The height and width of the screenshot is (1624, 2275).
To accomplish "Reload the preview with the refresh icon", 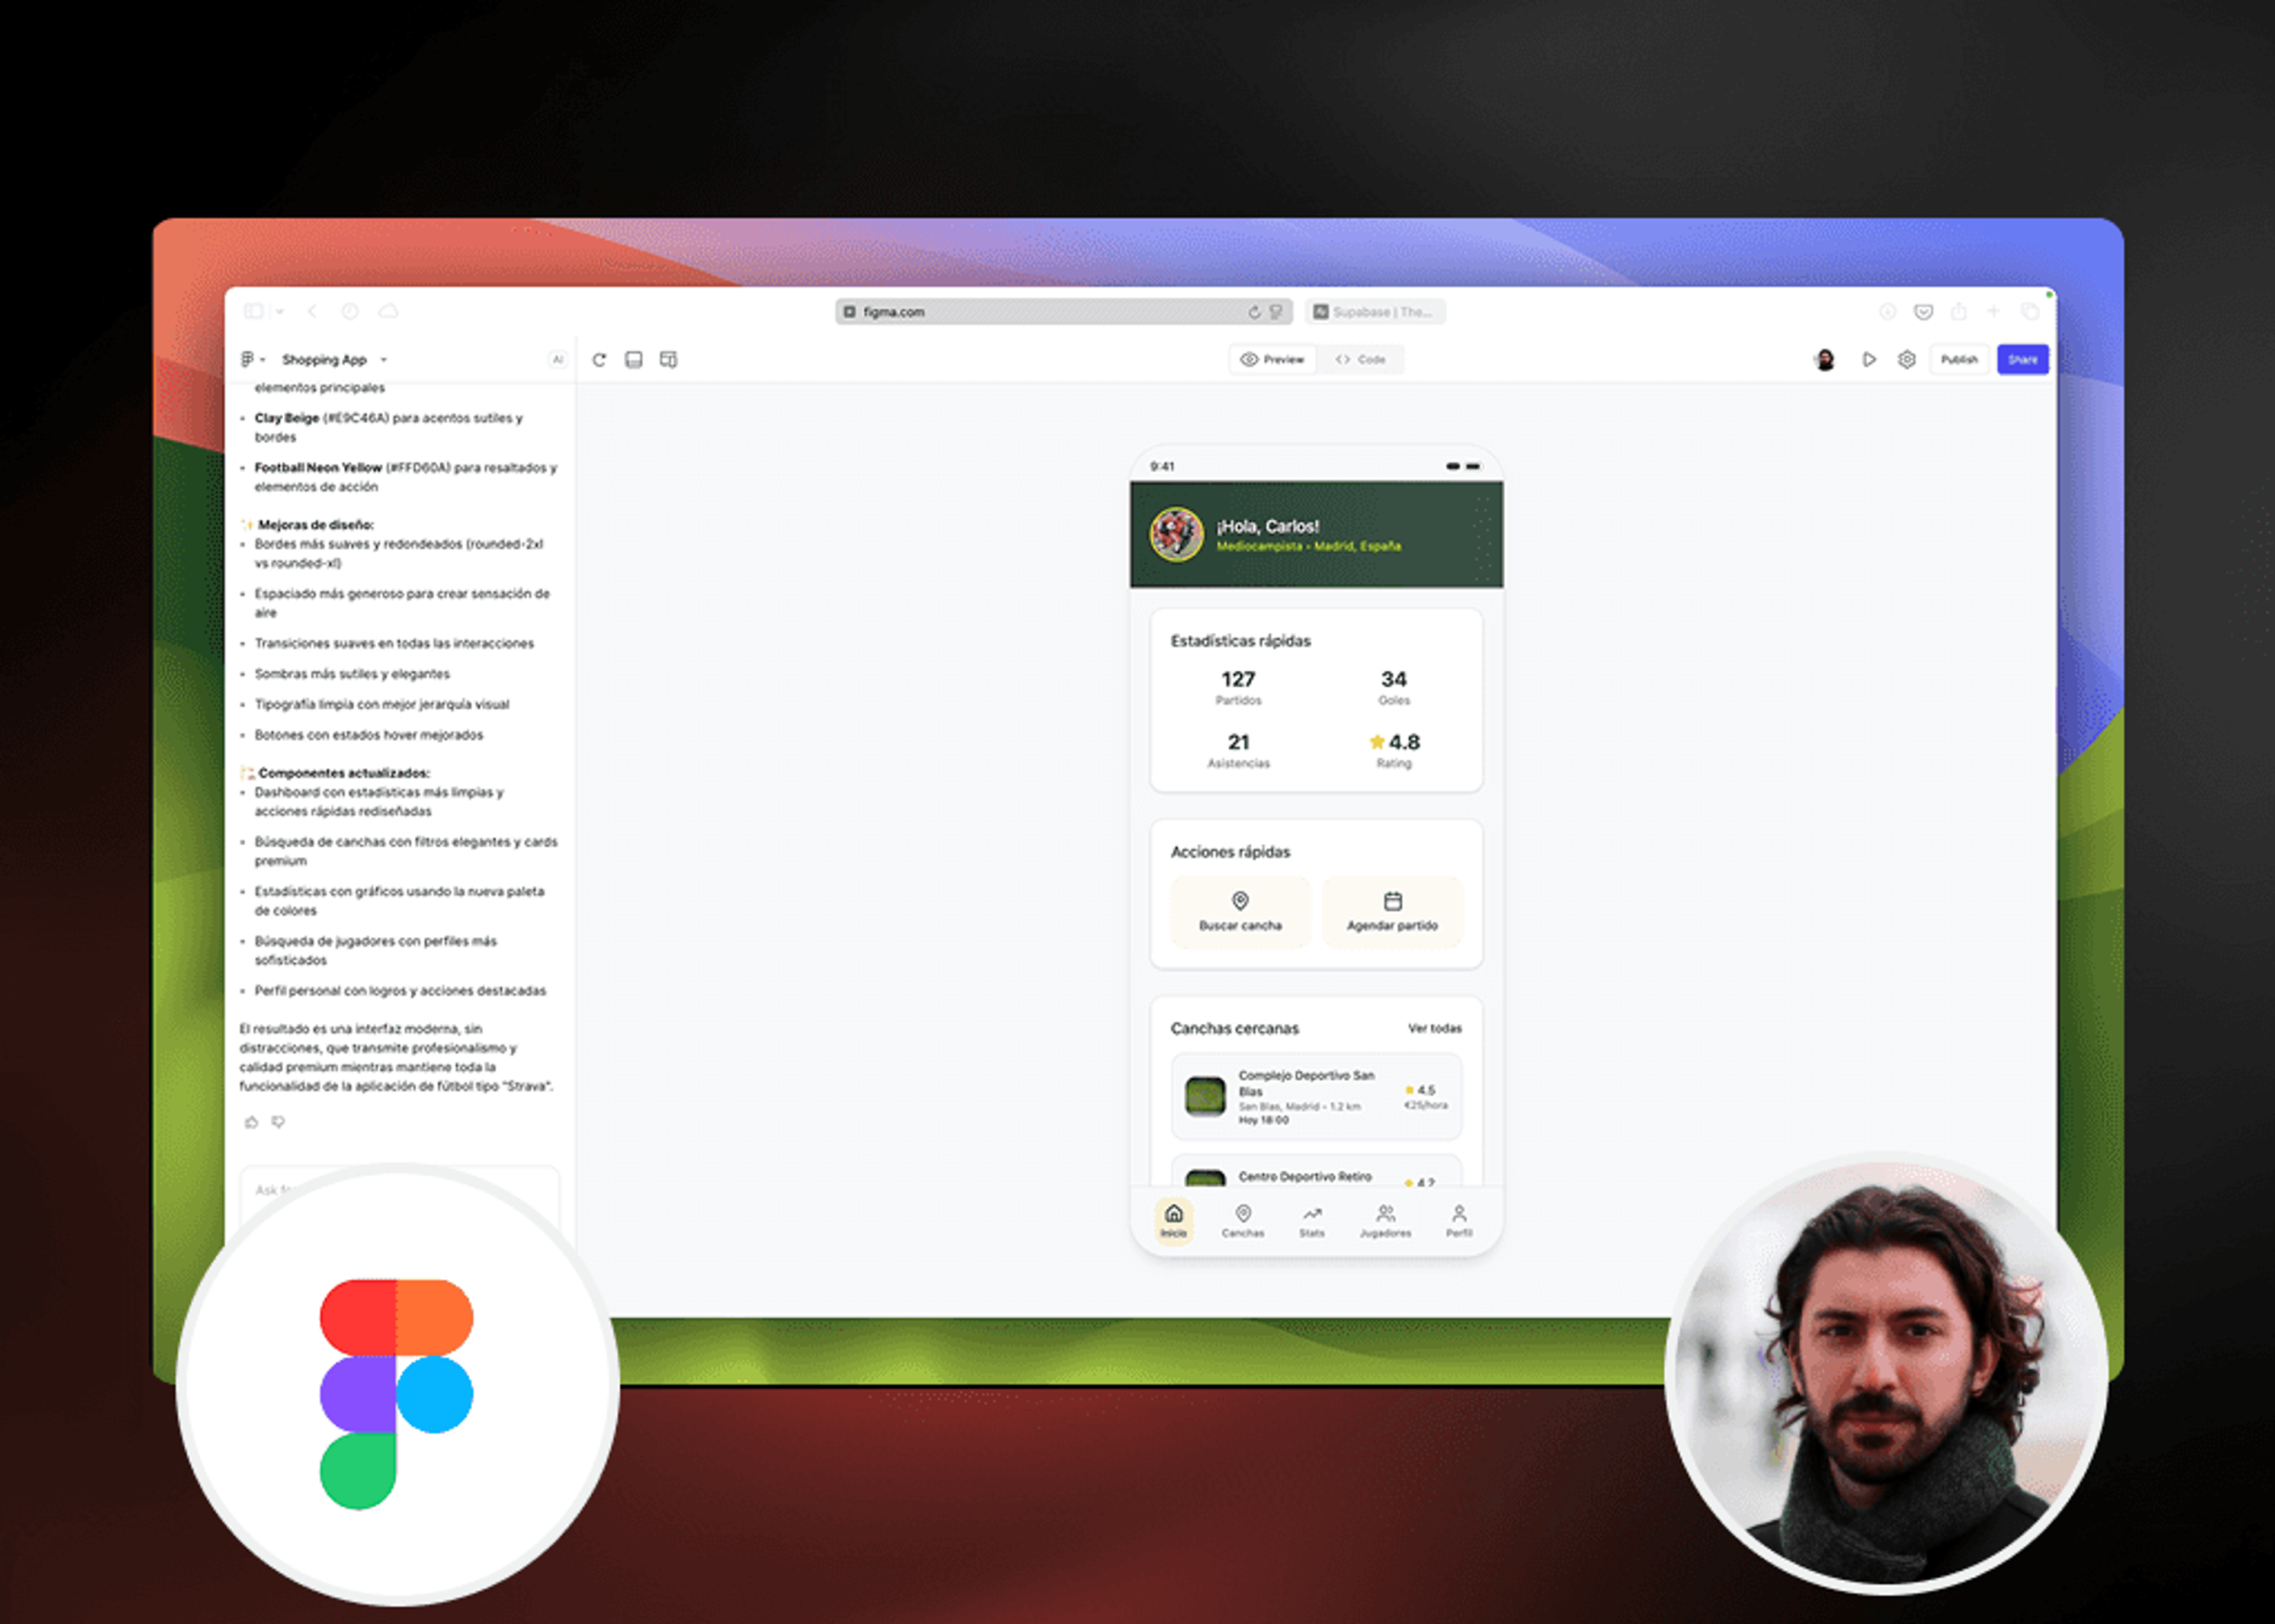I will [x=599, y=360].
